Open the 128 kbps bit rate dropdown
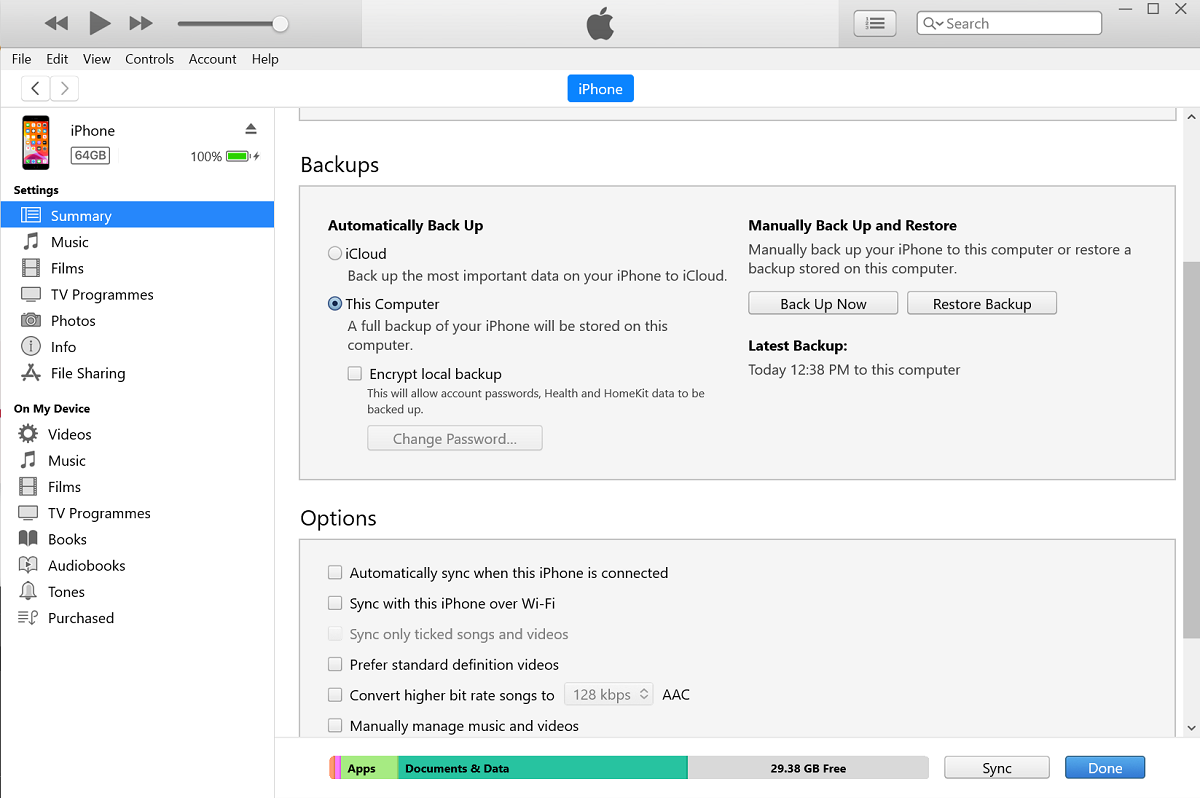The image size is (1200, 798). (x=608, y=695)
